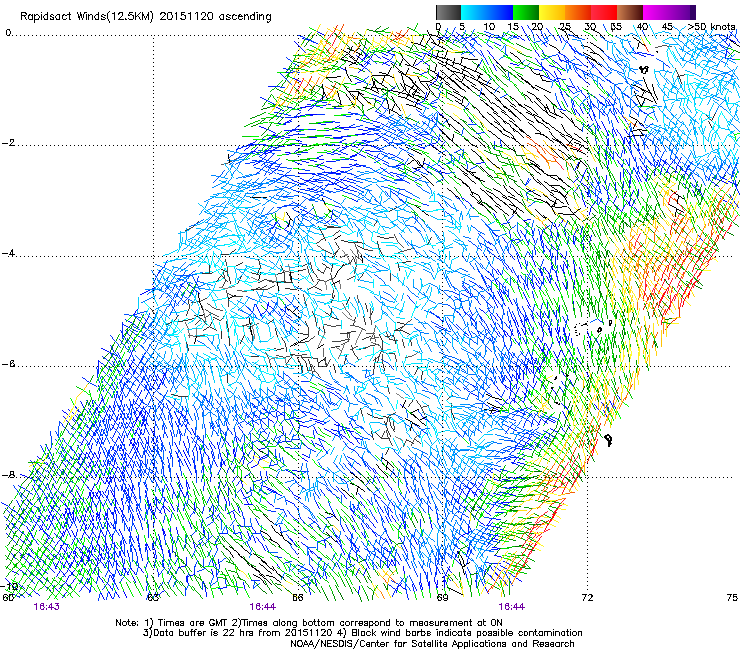Click the orange 25-30 knots color bar segment

click(578, 12)
